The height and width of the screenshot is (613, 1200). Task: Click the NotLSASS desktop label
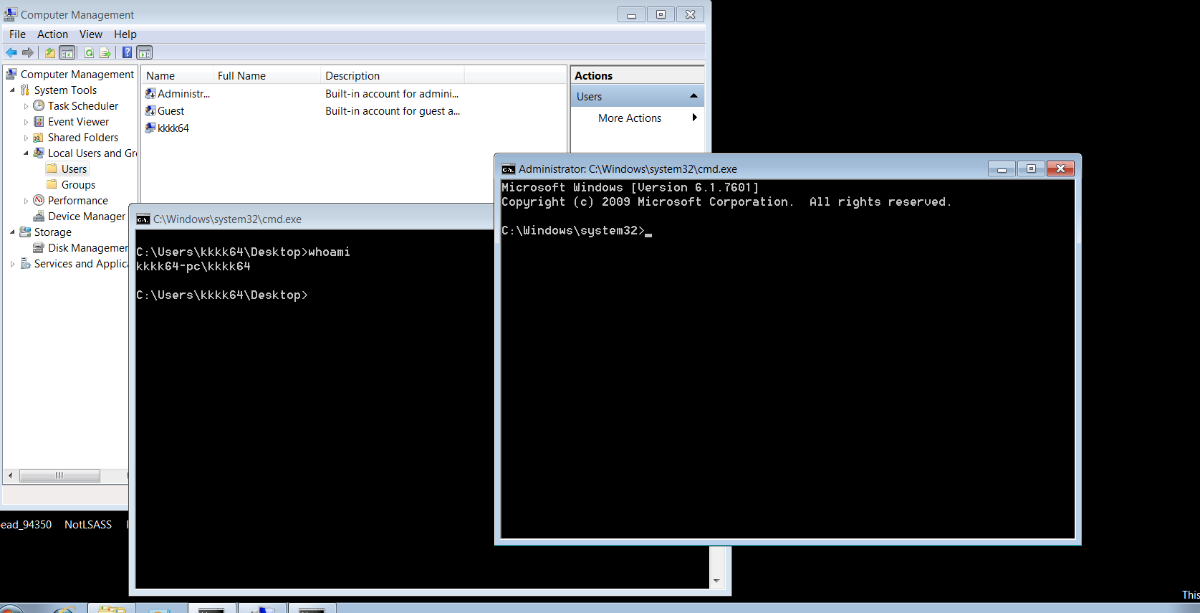(x=88, y=524)
